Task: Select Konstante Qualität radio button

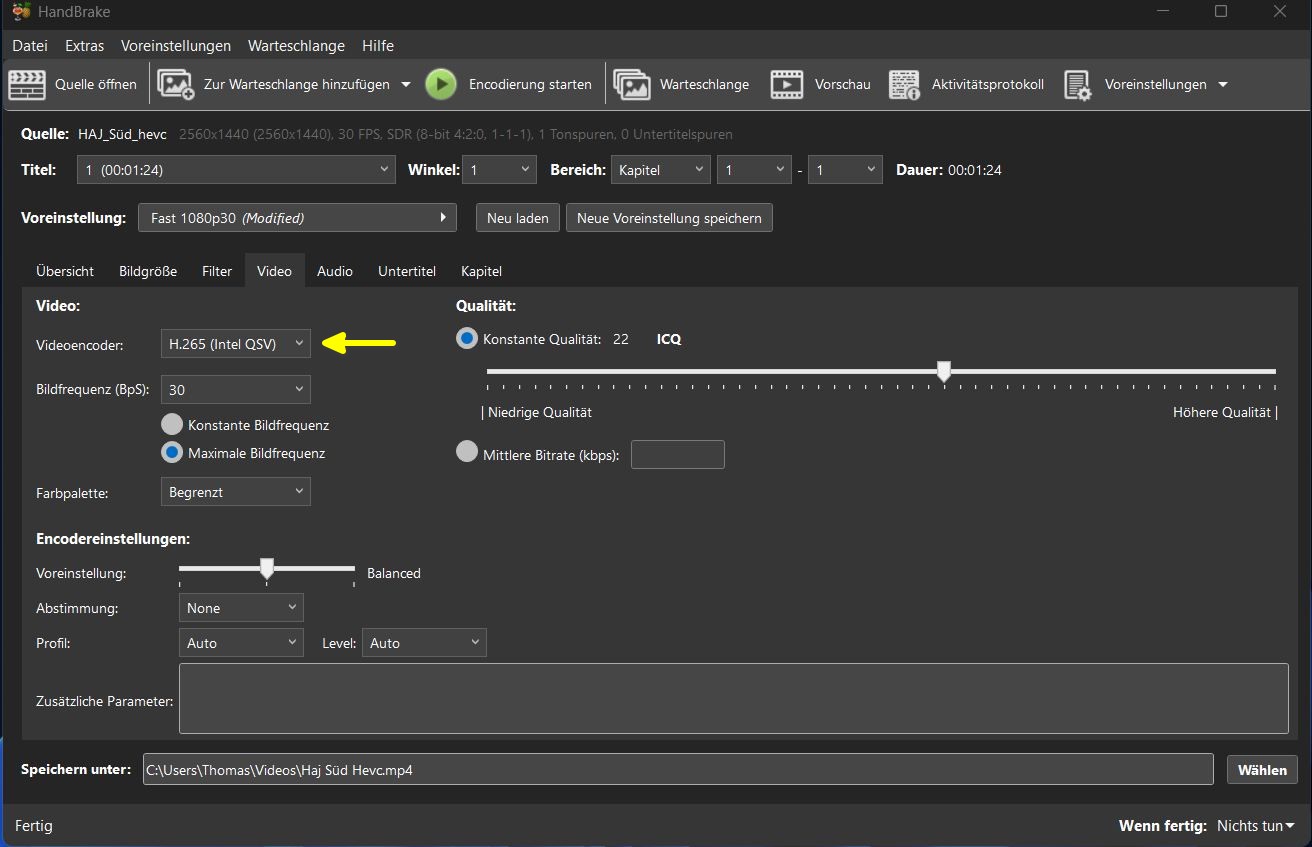Action: tap(466, 339)
